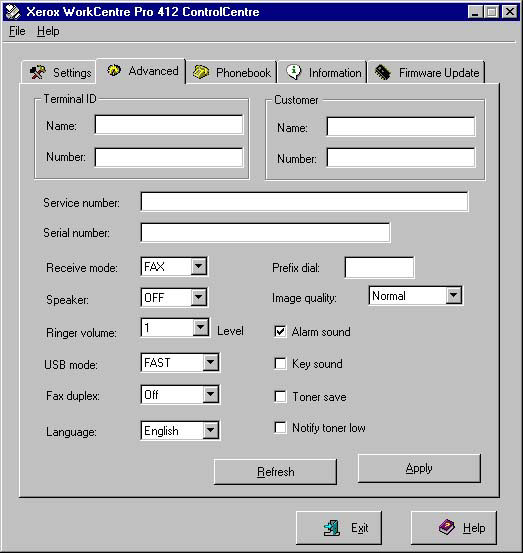This screenshot has height=553, width=523.
Task: Click the Firmware Update chip icon
Action: point(383,72)
